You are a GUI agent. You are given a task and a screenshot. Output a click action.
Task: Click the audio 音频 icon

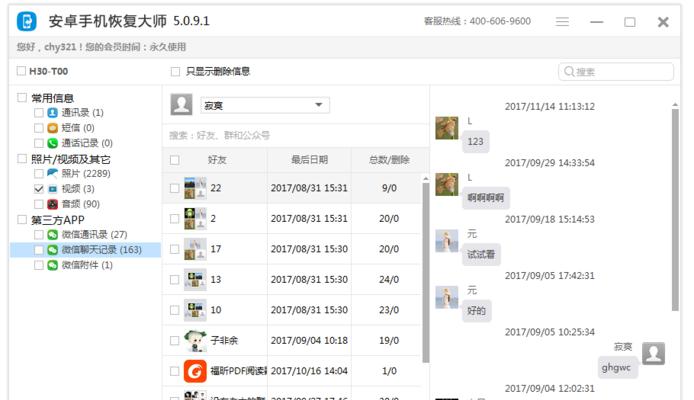pos(52,204)
